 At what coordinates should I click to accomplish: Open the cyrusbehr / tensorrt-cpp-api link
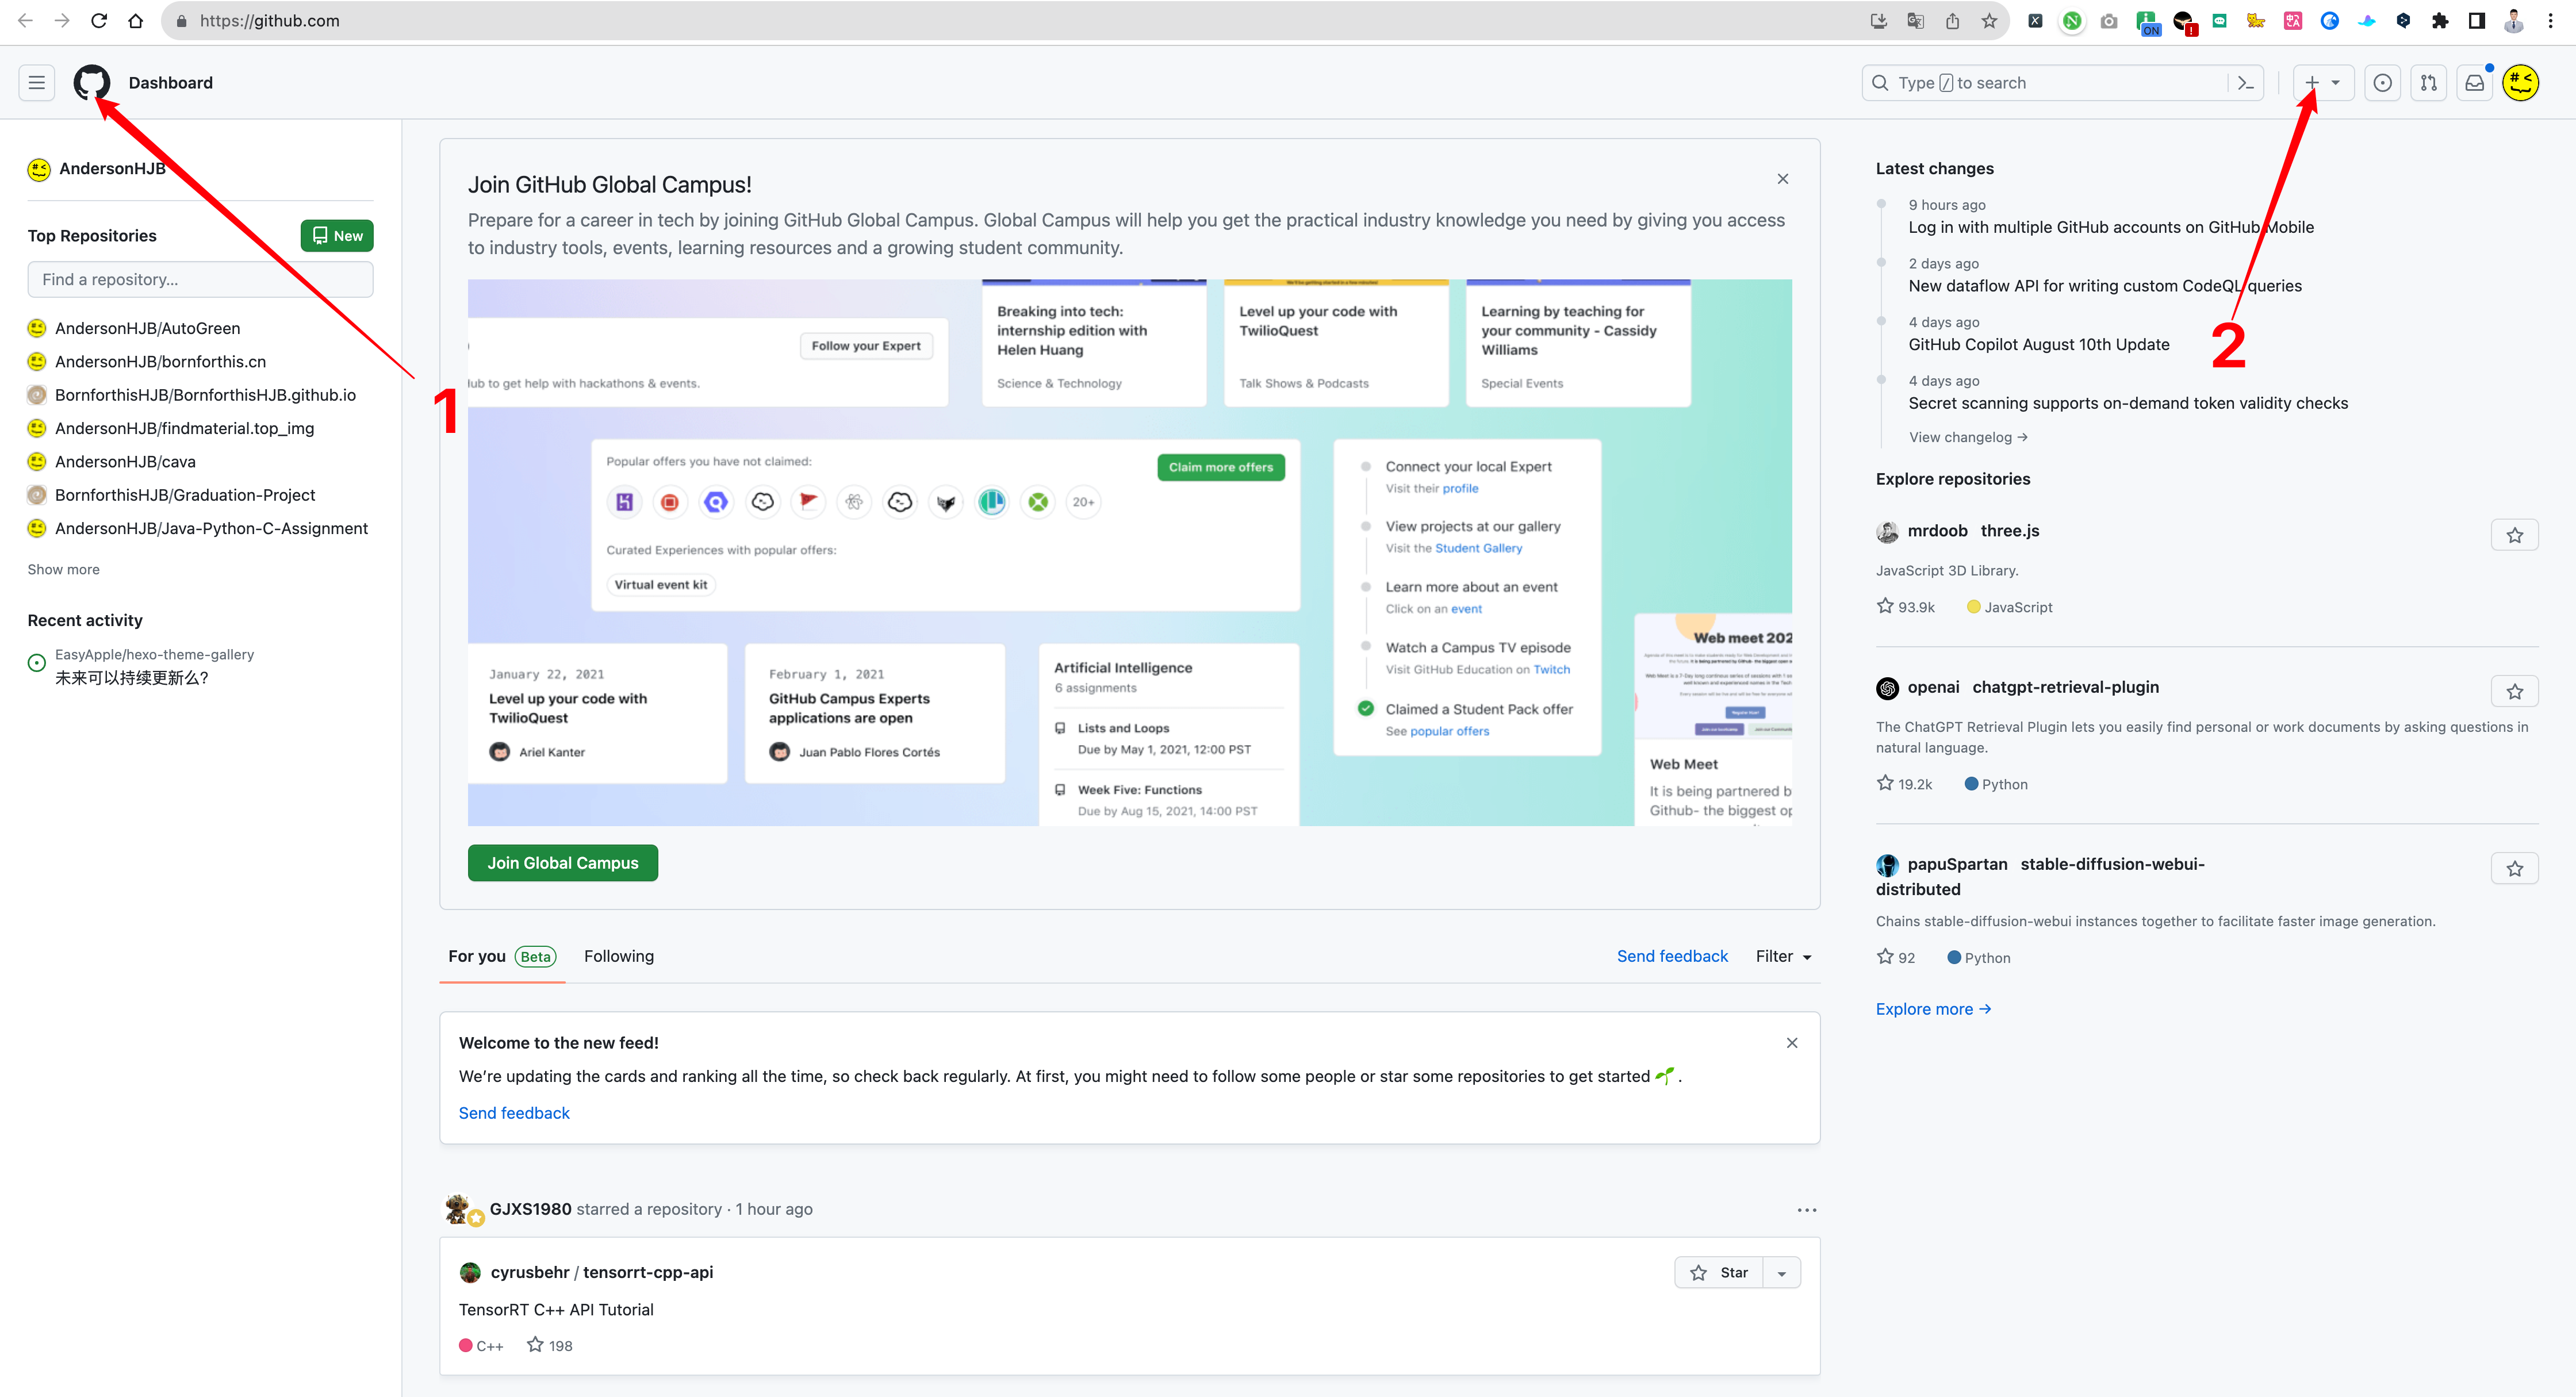[602, 1273]
